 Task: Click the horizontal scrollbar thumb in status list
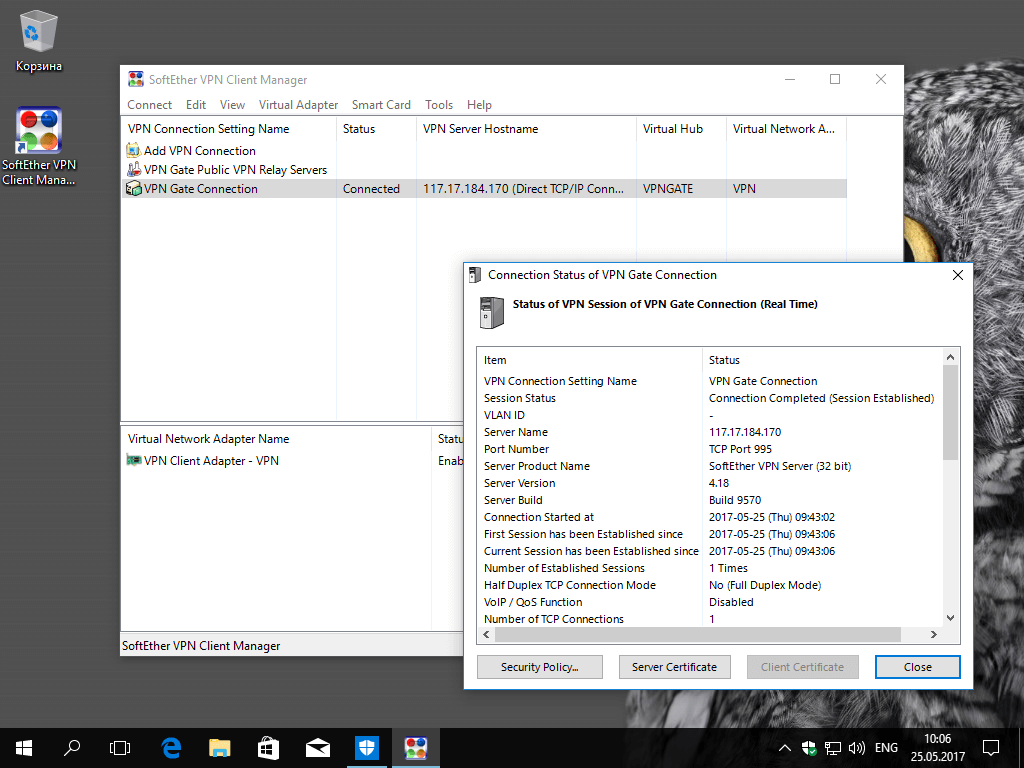[697, 634]
